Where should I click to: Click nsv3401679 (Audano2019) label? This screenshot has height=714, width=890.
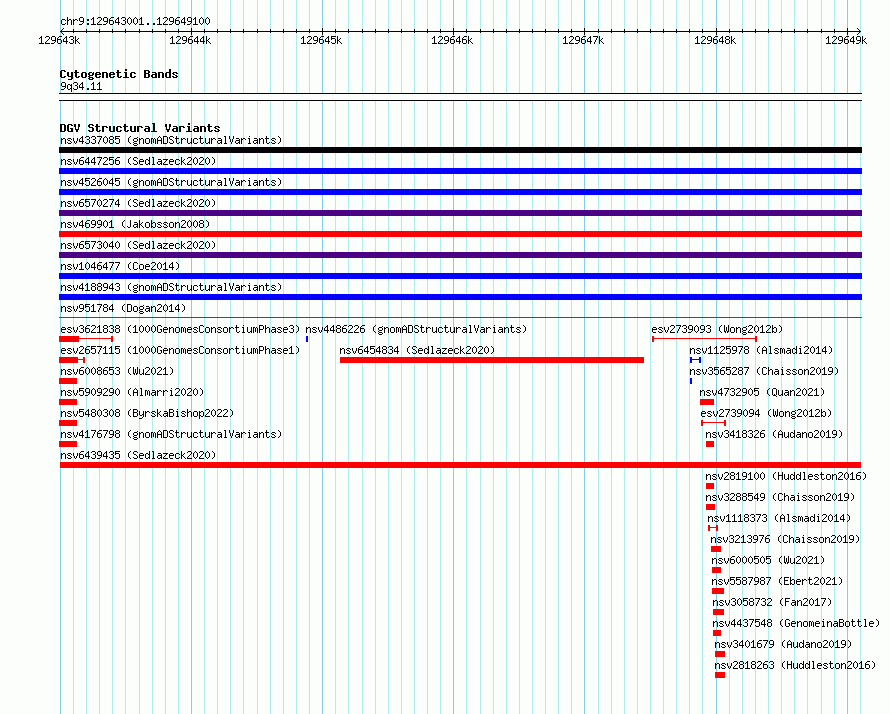click(783, 644)
